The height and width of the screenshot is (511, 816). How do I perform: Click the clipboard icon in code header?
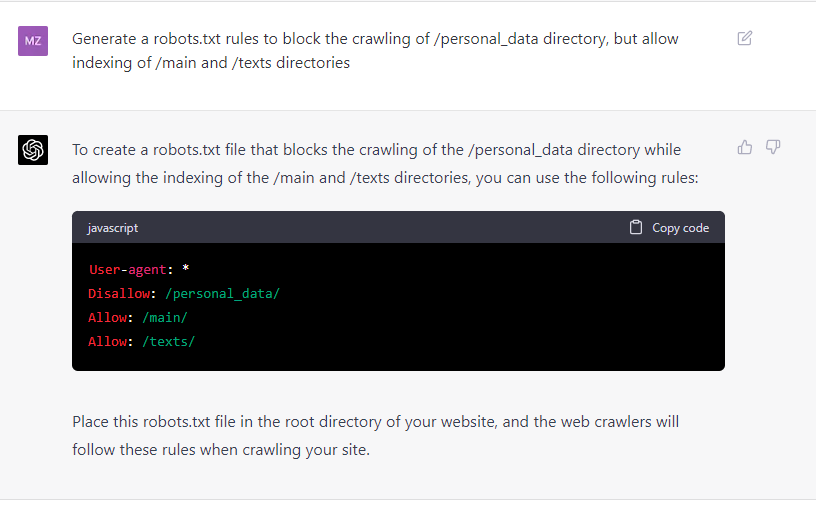coord(635,227)
